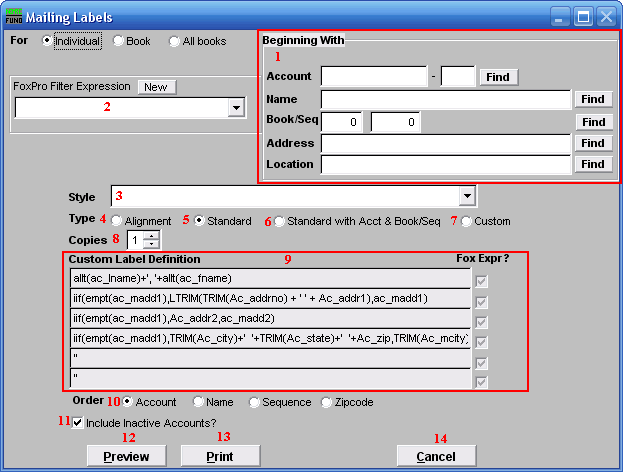Image resolution: width=623 pixels, height=472 pixels.
Task: Click New FoxPro filter expression button
Action: [x=156, y=87]
